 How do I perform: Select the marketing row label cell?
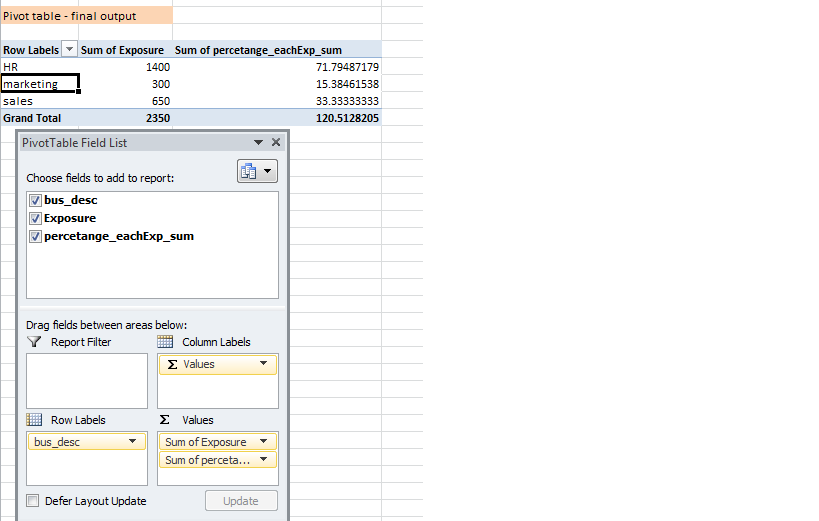(x=40, y=84)
